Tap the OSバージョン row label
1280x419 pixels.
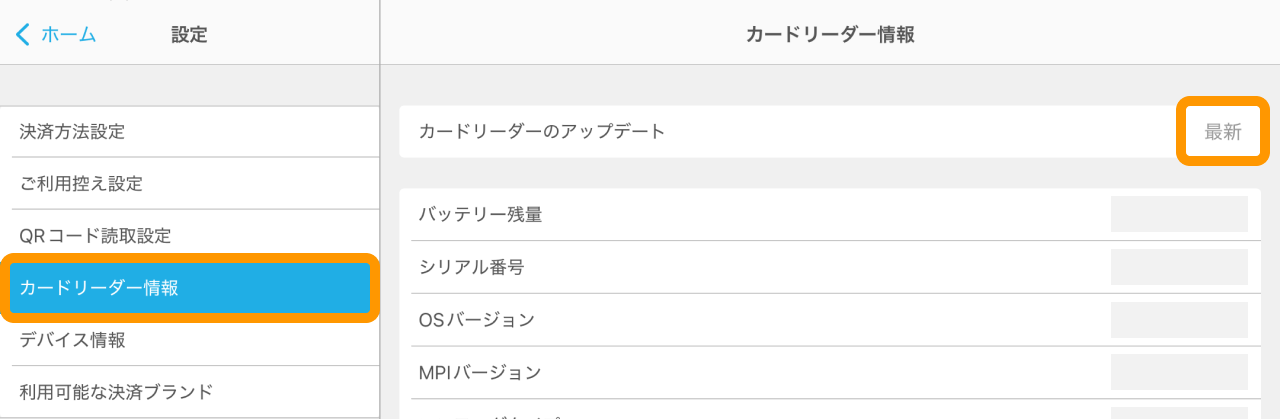477,320
